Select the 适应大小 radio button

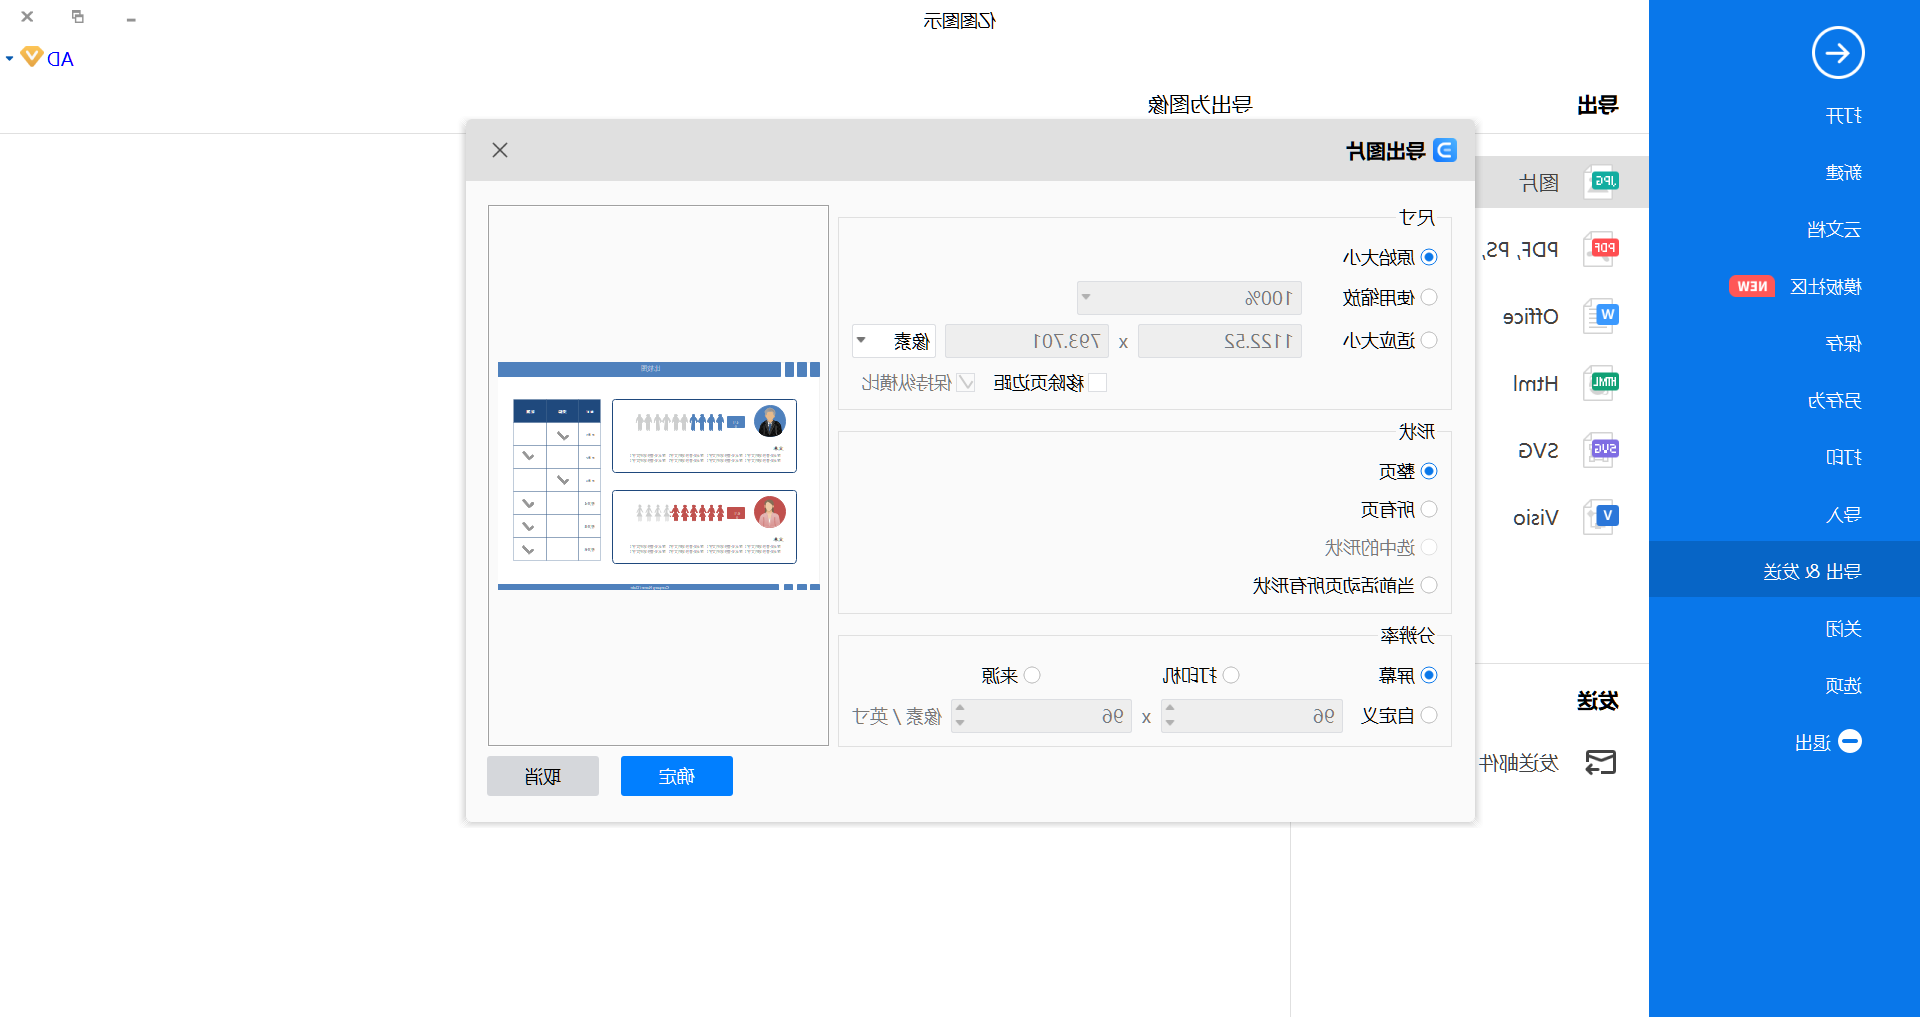point(1429,340)
